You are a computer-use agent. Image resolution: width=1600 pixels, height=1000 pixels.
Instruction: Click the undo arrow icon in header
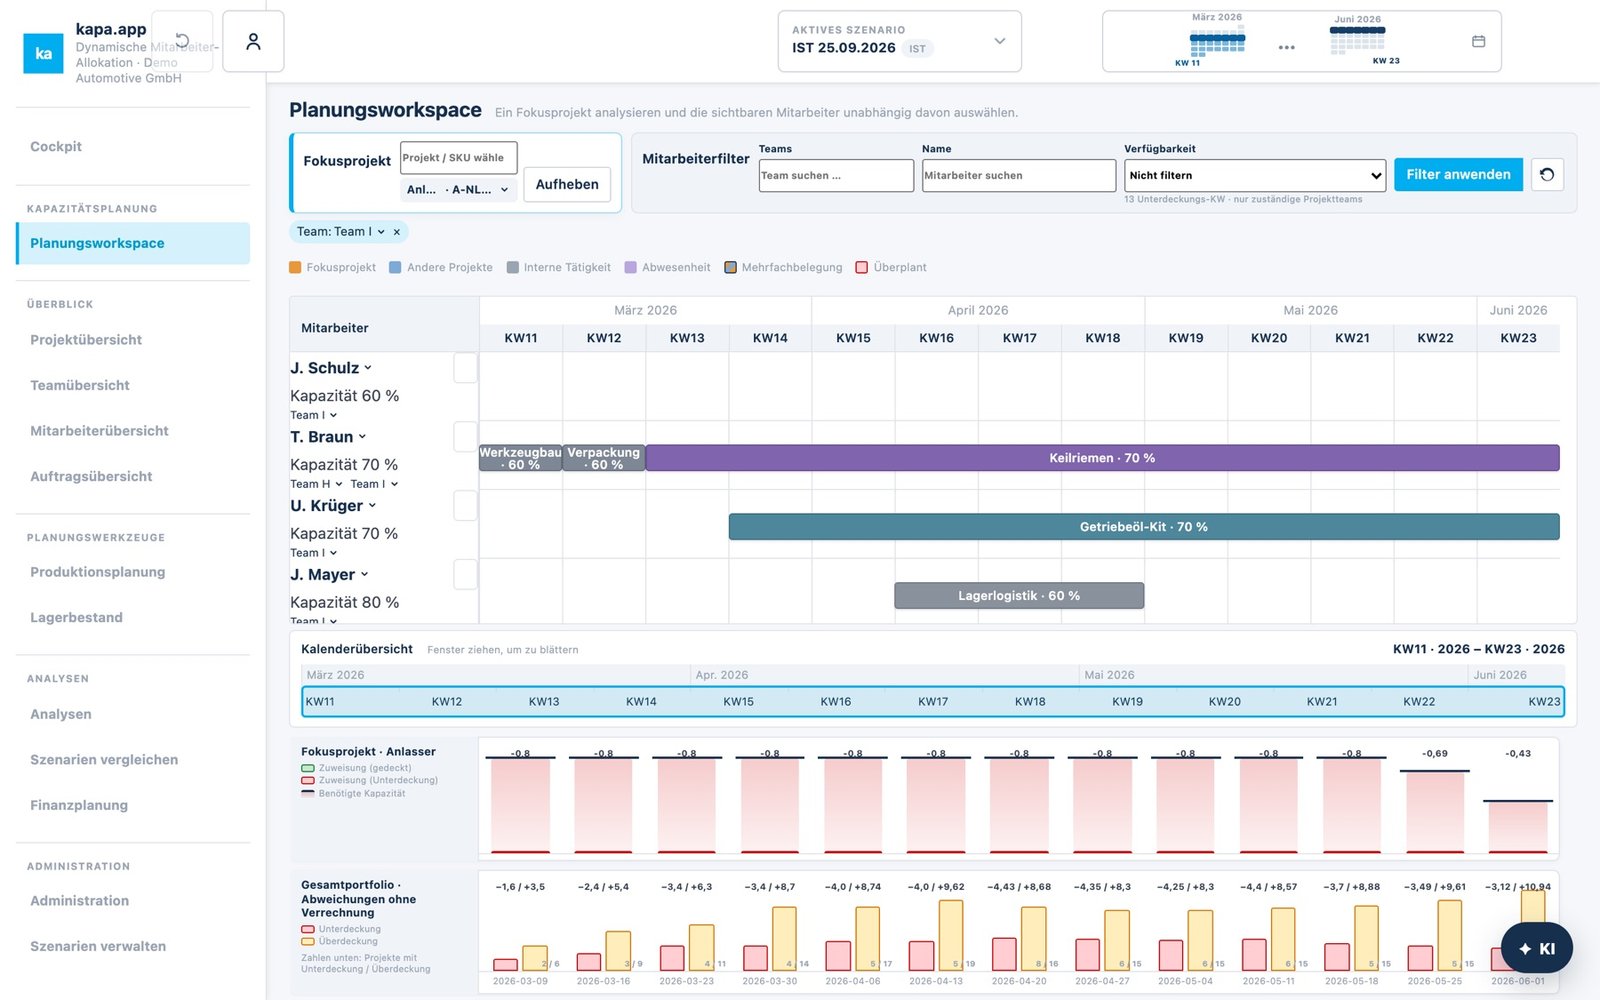(x=182, y=41)
